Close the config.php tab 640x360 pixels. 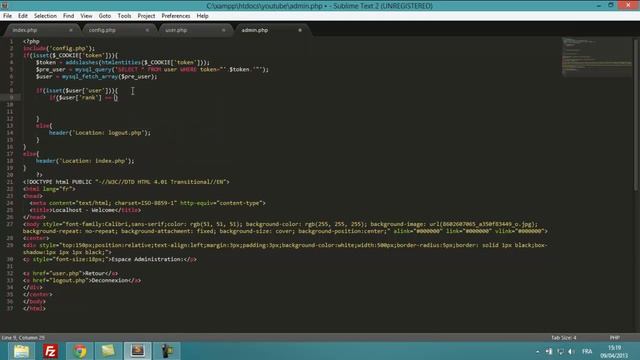(147, 30)
